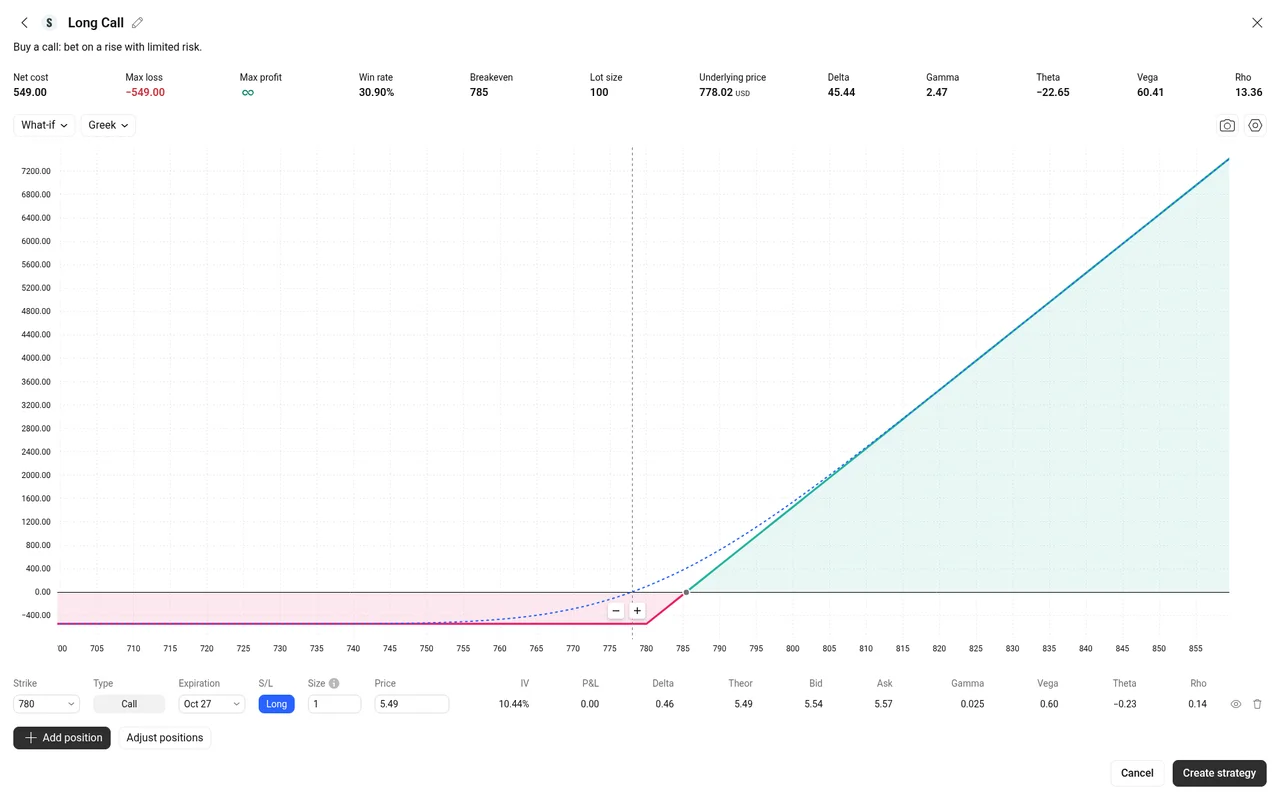
Task: Click the −400.00 y-axis label
Action: pos(34,615)
